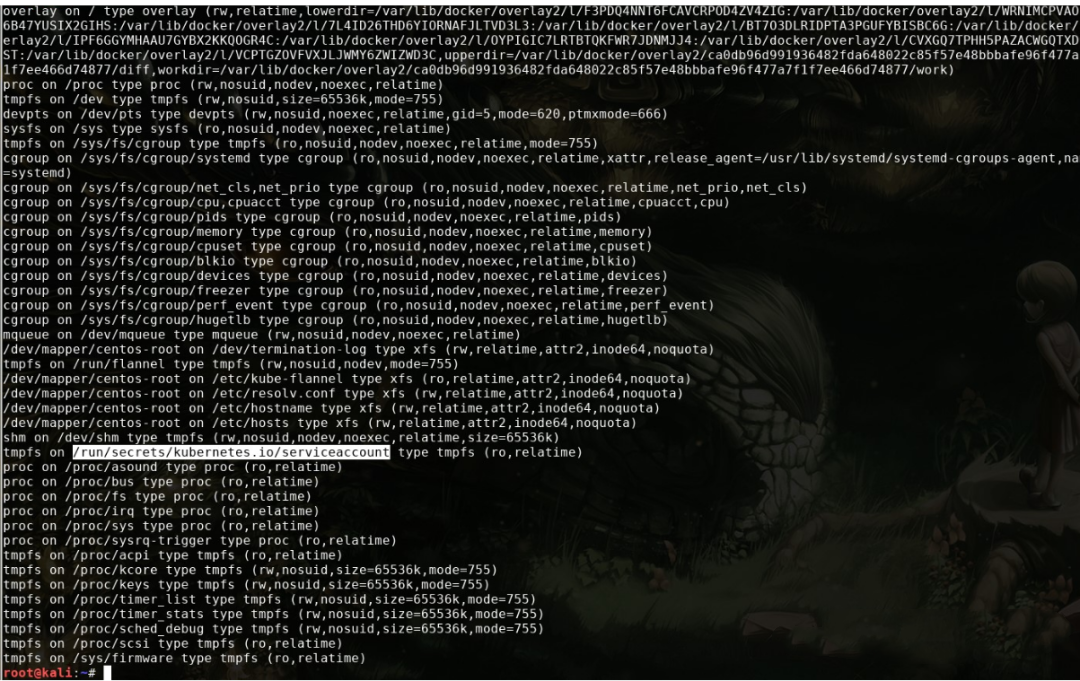Click the /run/flannel tmpfs line

point(231,364)
